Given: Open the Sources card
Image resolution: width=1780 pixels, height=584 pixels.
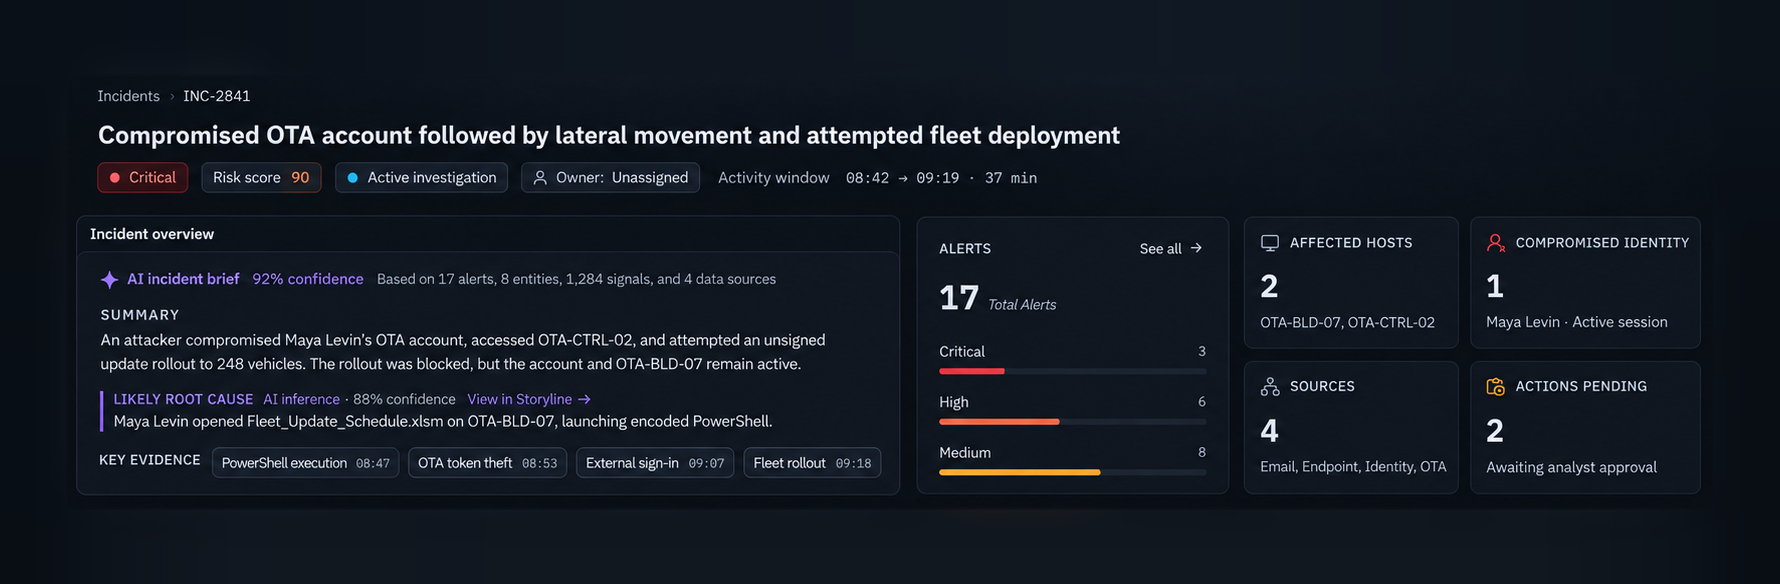Looking at the screenshot, I should coord(1351,427).
